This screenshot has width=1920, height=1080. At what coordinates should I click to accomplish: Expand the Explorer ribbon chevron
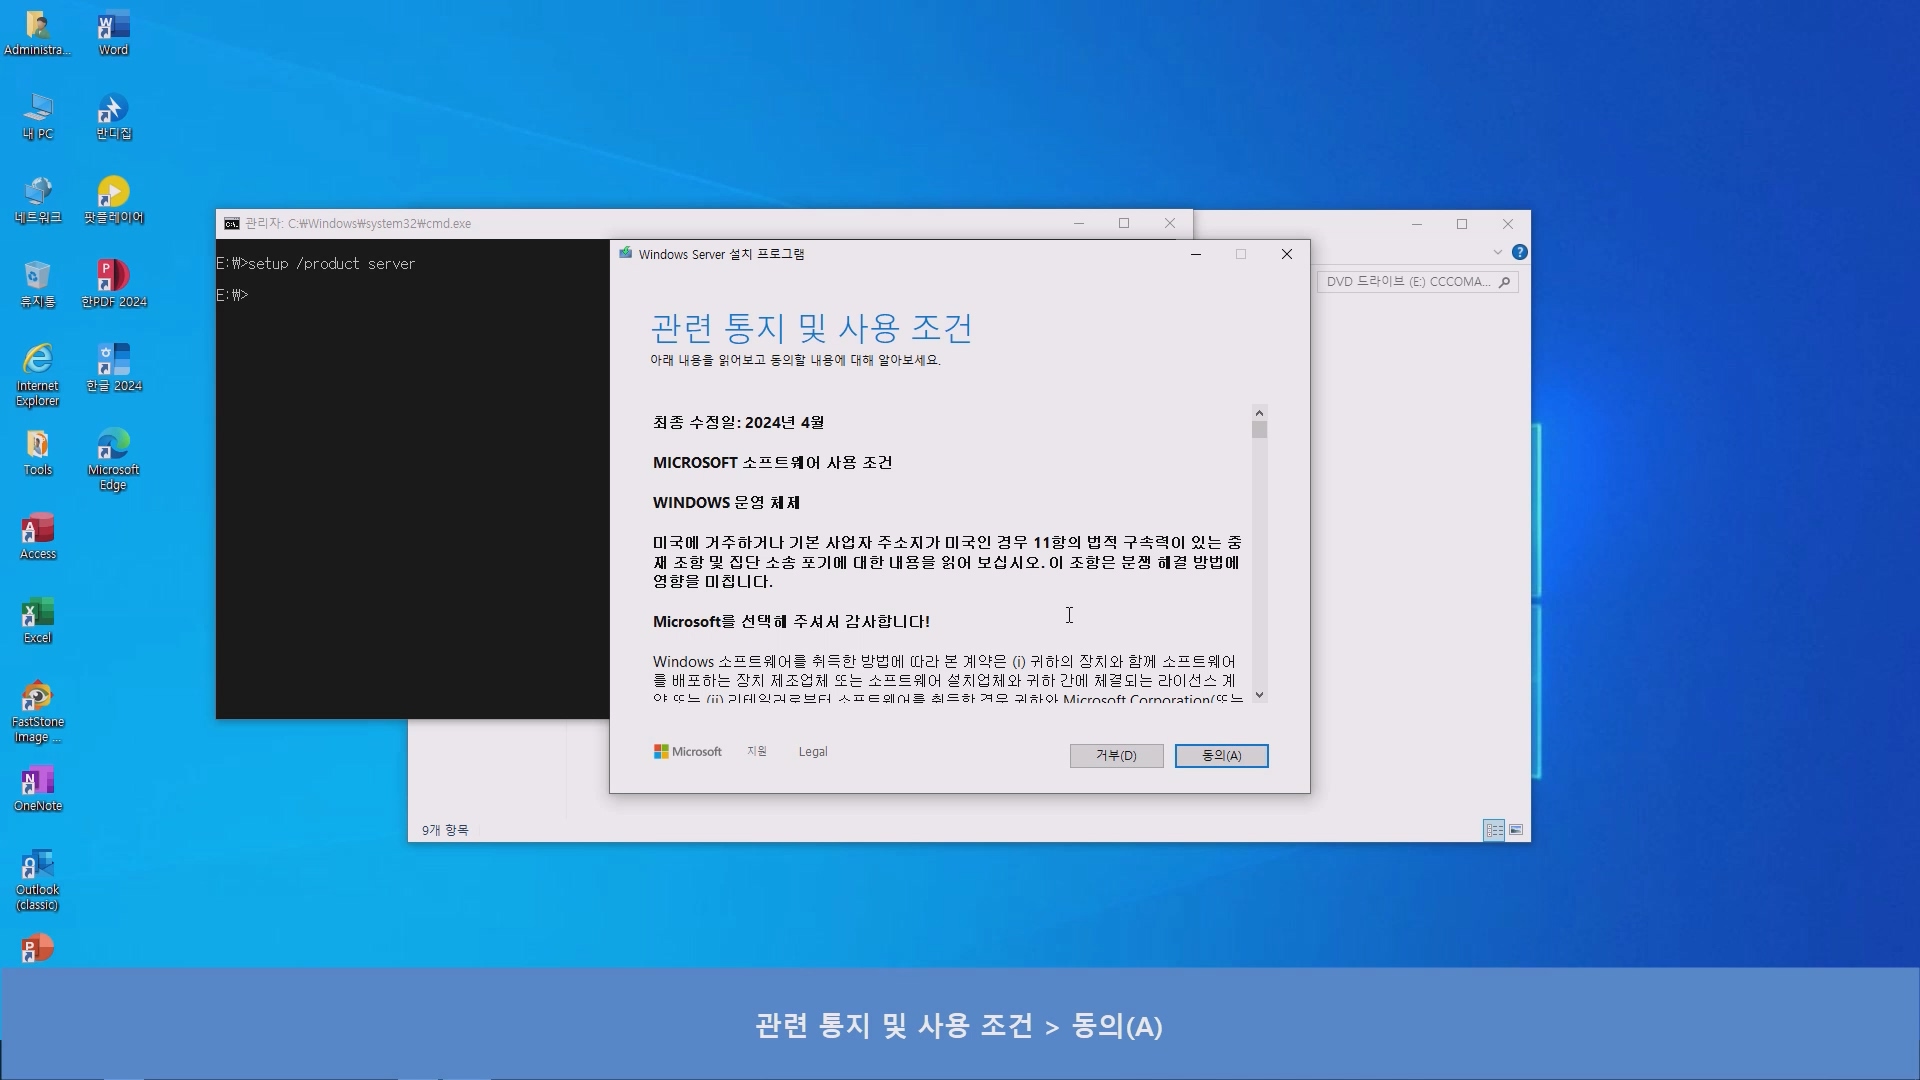[x=1497, y=252]
